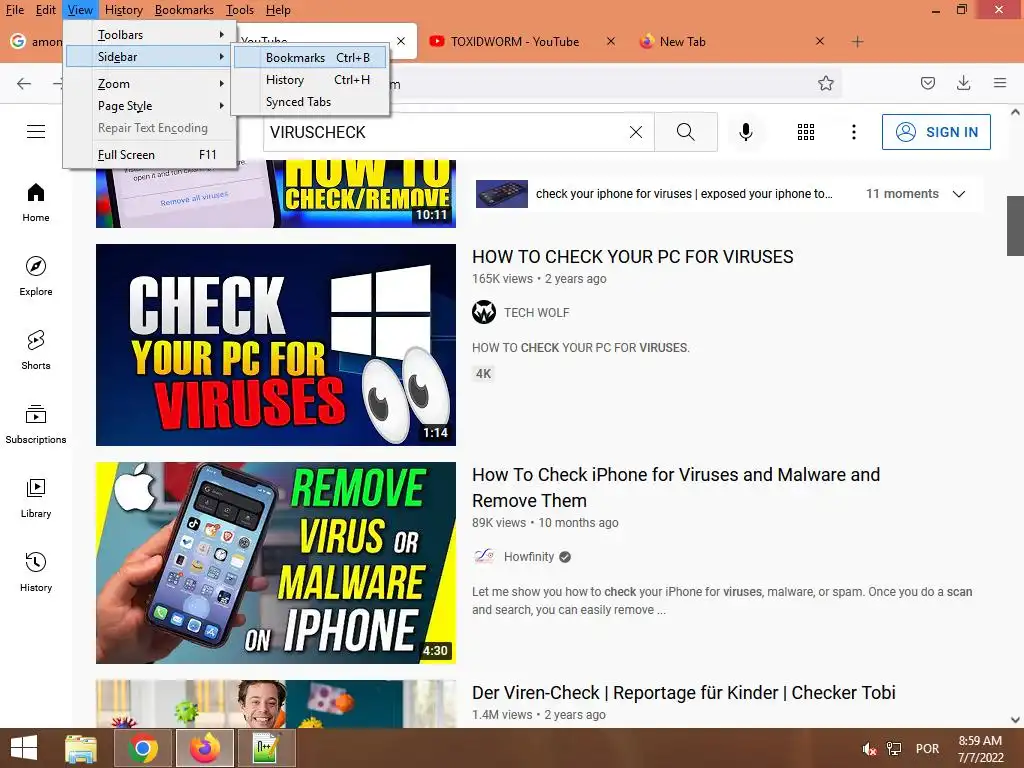Open Shorts in YouTube sidebar
This screenshot has width=1024, height=768.
36,350
